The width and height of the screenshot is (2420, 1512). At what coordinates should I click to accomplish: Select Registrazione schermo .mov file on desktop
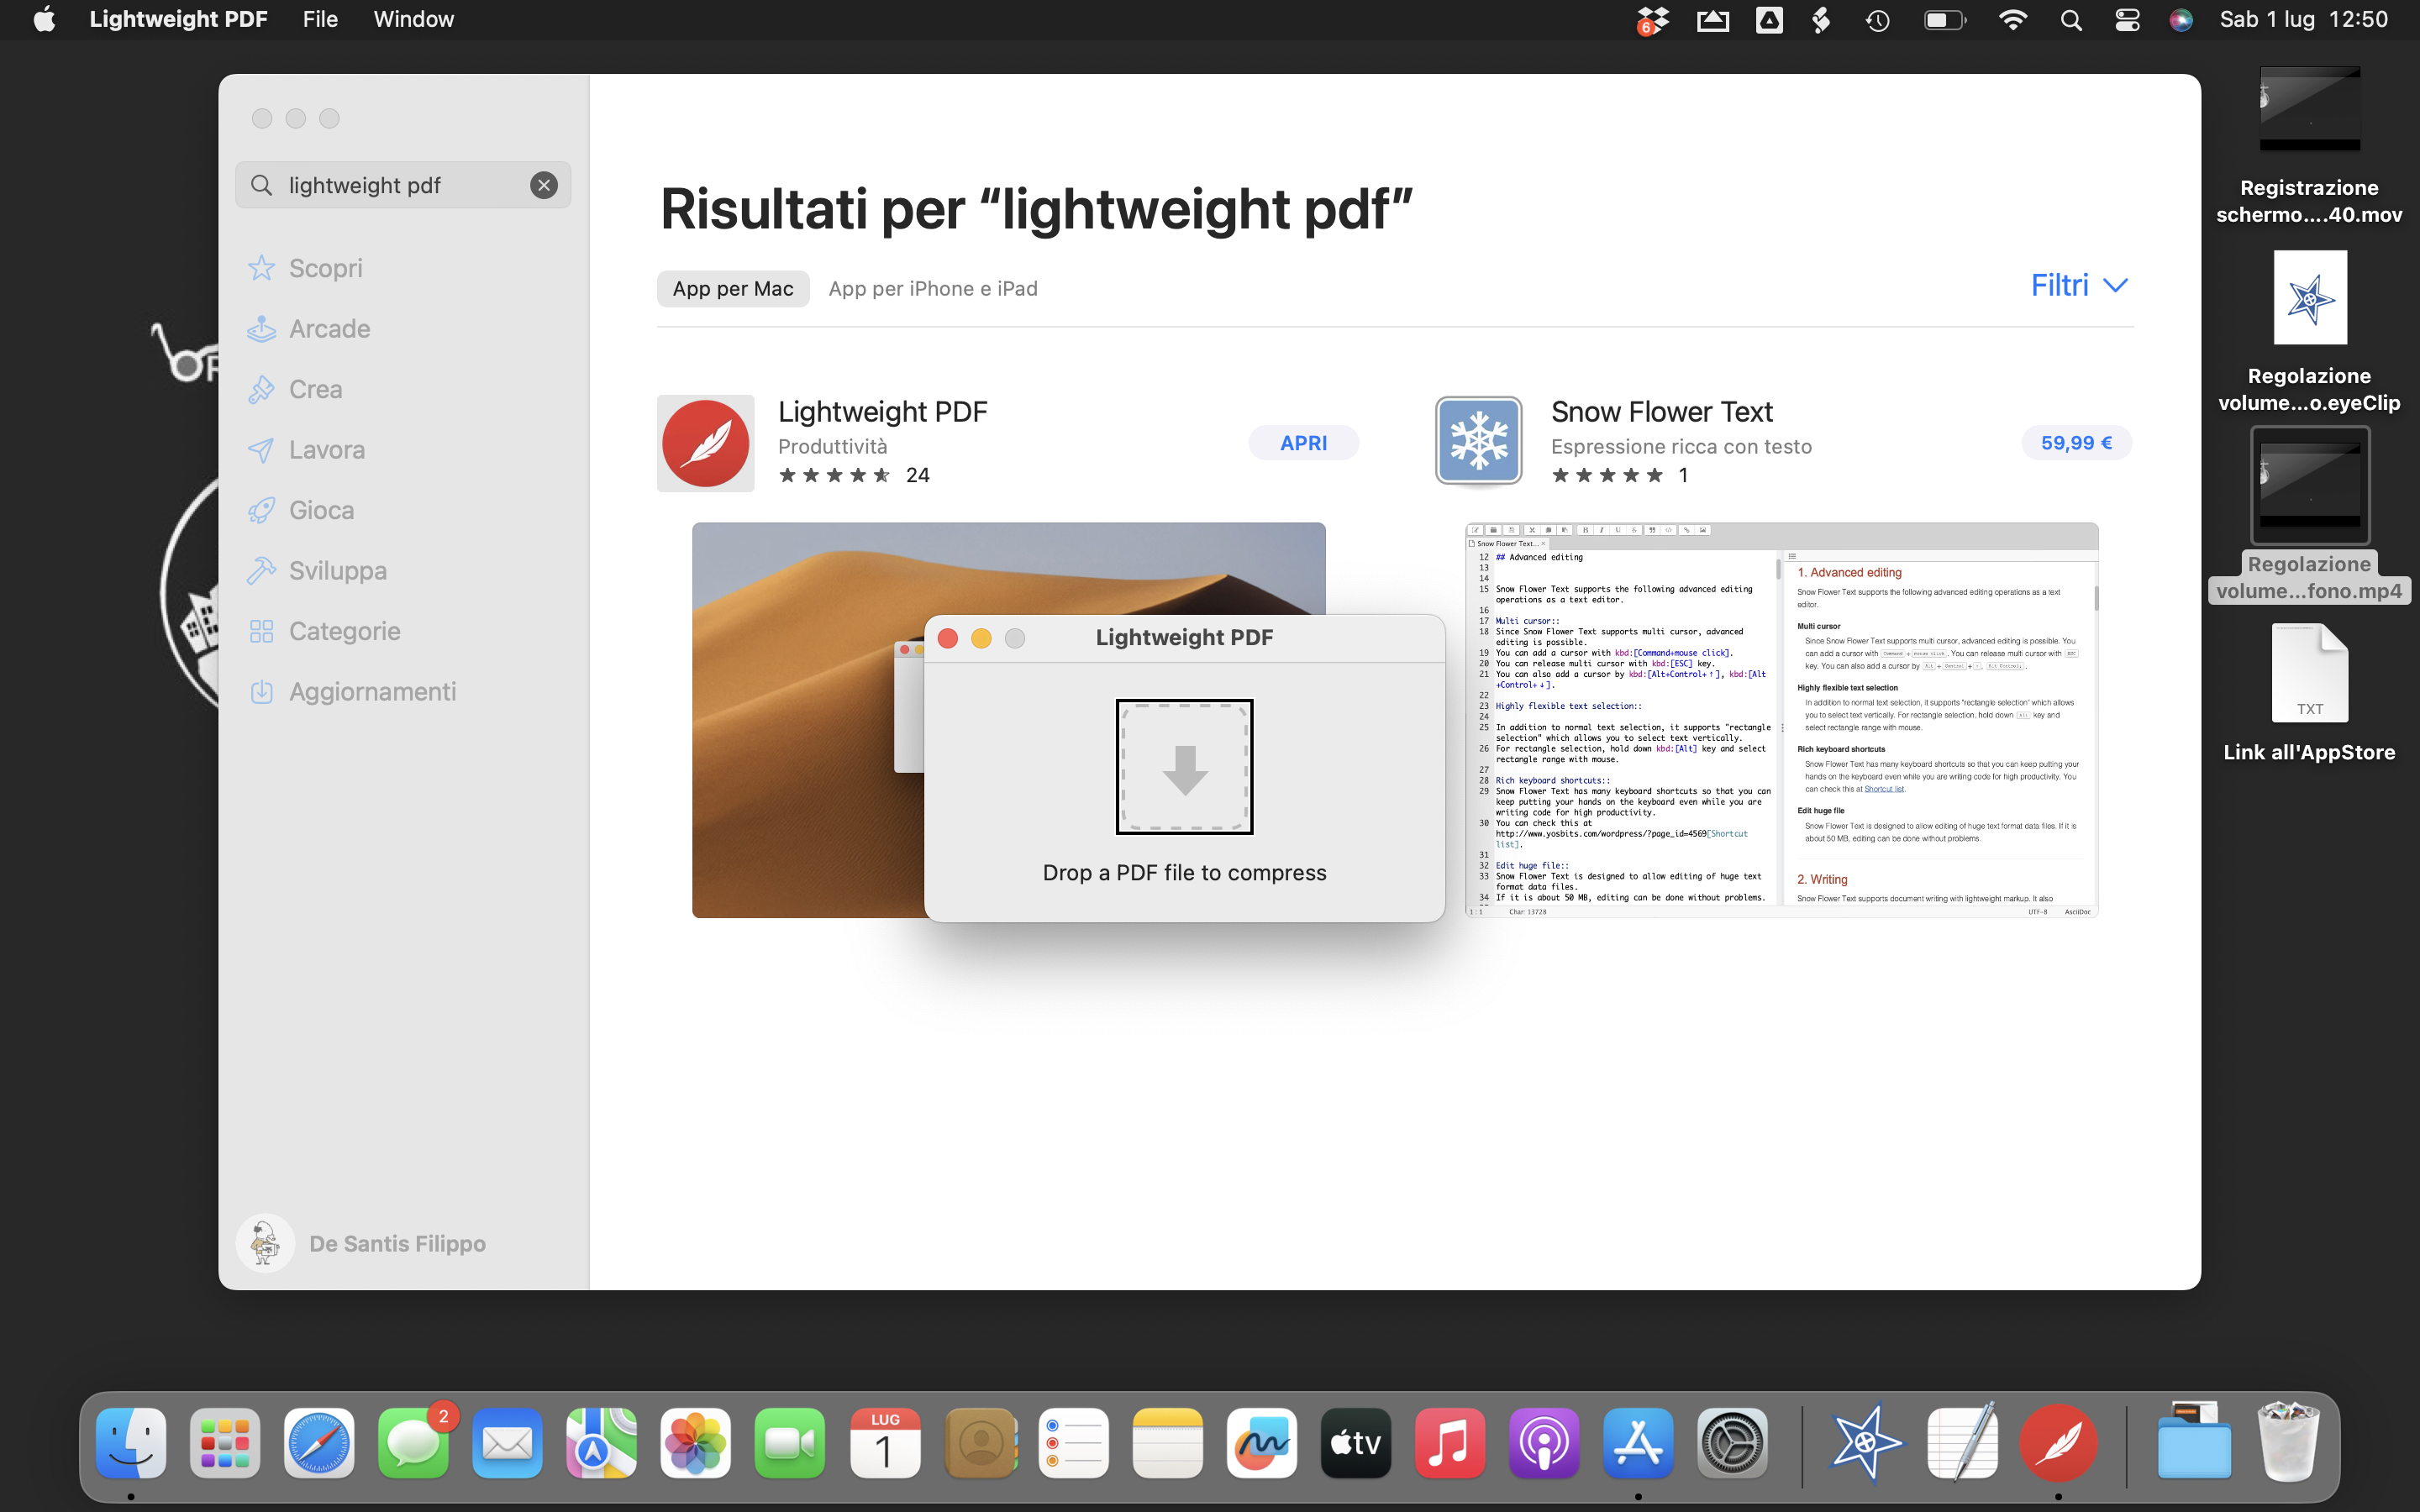pos(2309,146)
